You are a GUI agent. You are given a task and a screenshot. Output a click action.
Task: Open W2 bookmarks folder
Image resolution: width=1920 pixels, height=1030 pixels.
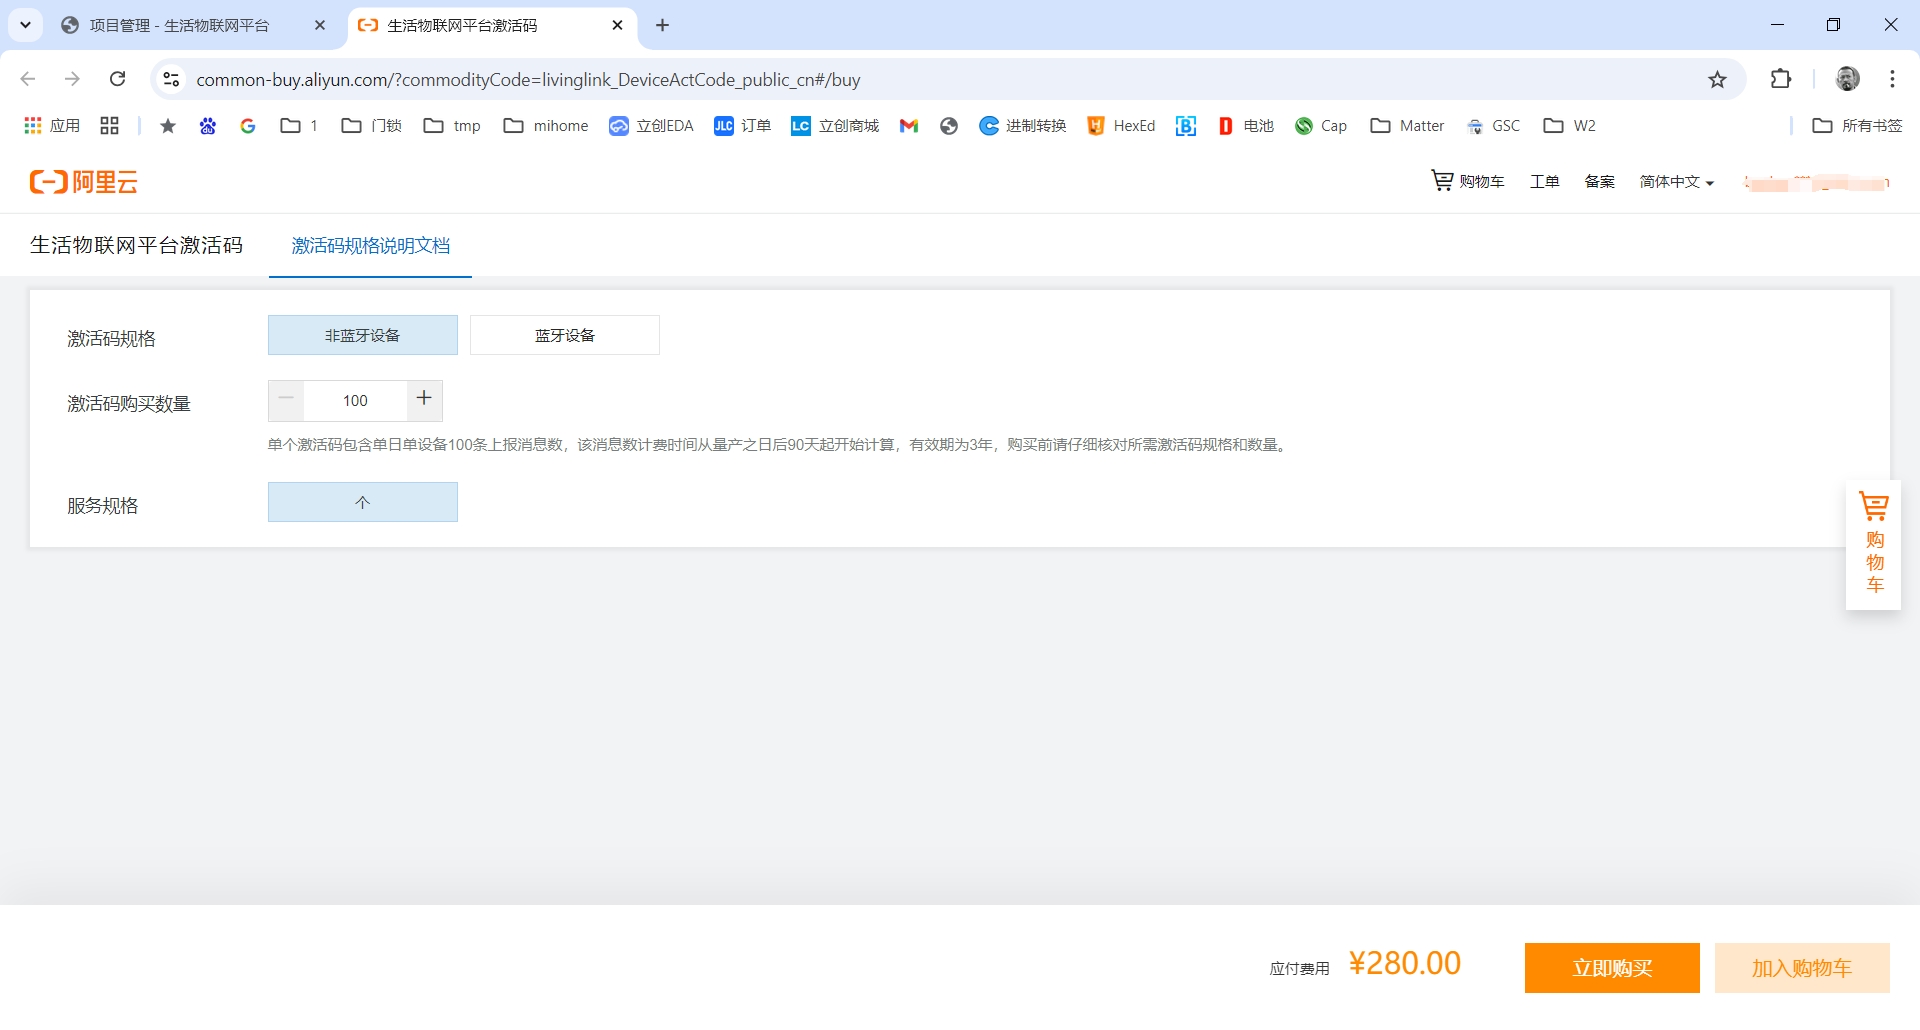pyautogui.click(x=1570, y=125)
